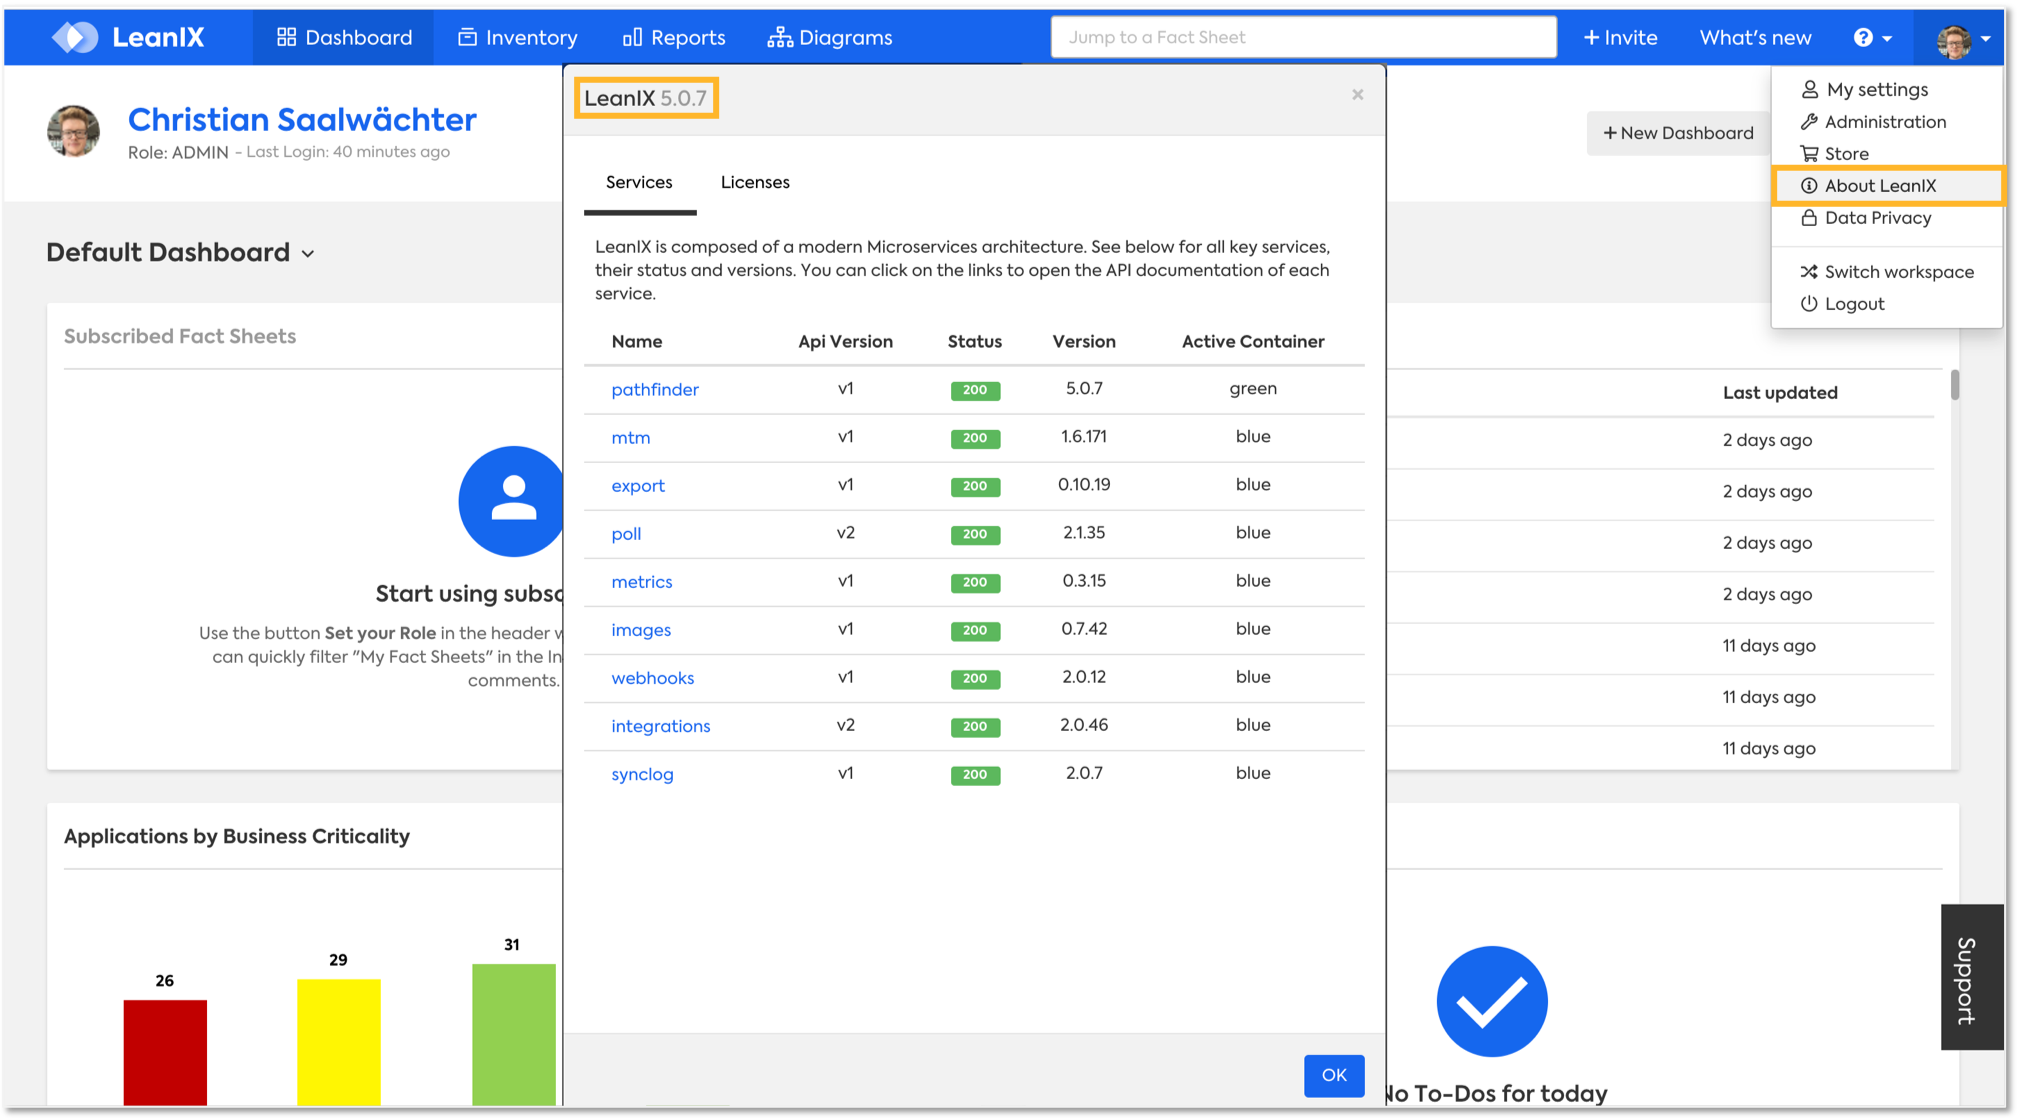Click the LeanIX logo icon

[75, 37]
